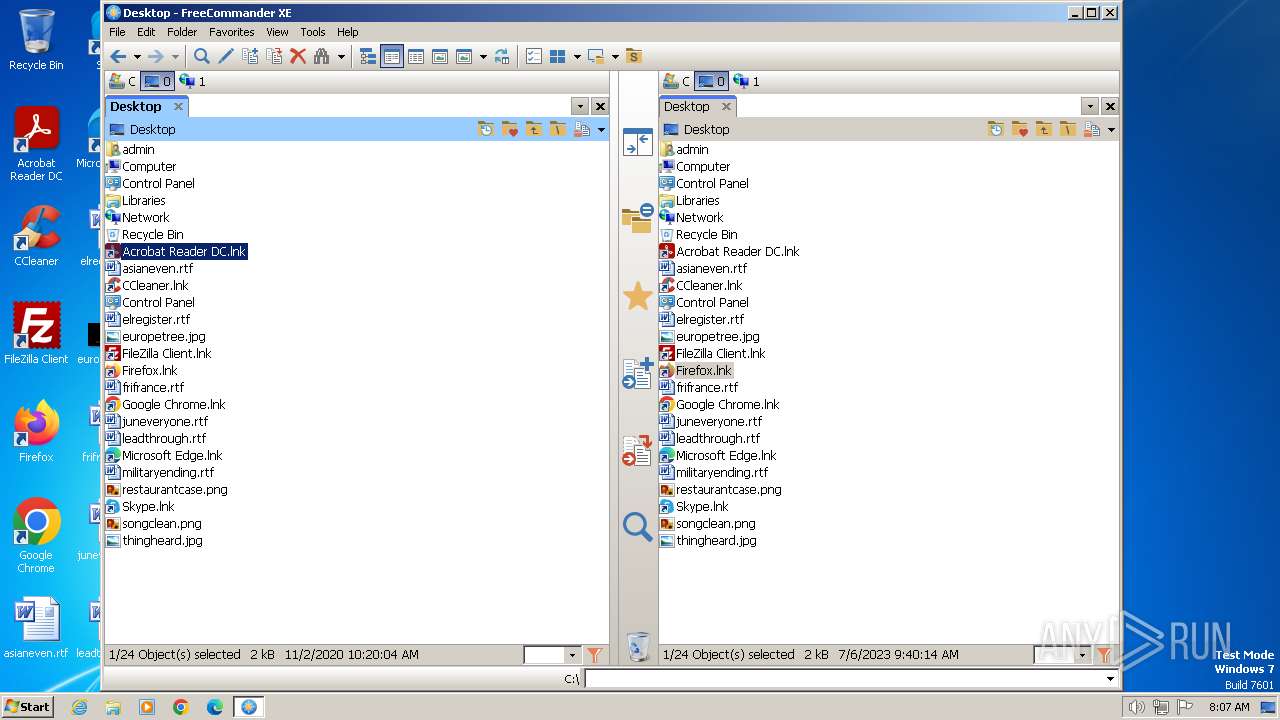Image resolution: width=1280 pixels, height=720 pixels.
Task: Click left panel history folder icon
Action: pos(486,129)
